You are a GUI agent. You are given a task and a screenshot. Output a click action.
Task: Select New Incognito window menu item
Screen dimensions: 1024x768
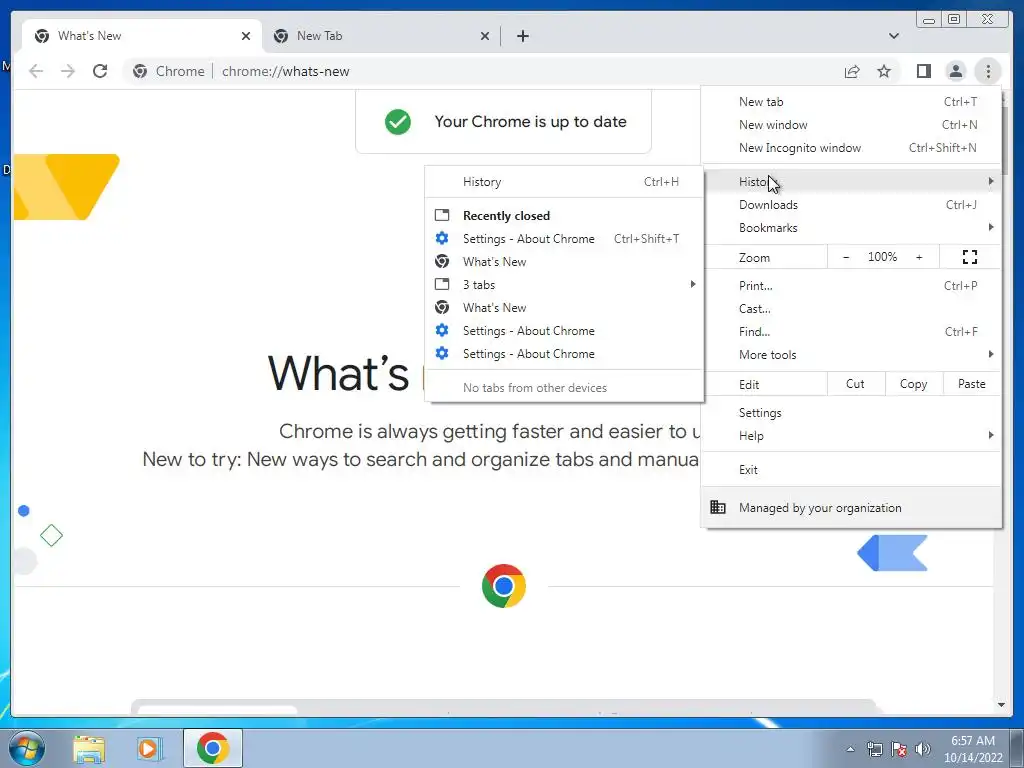(x=852, y=148)
